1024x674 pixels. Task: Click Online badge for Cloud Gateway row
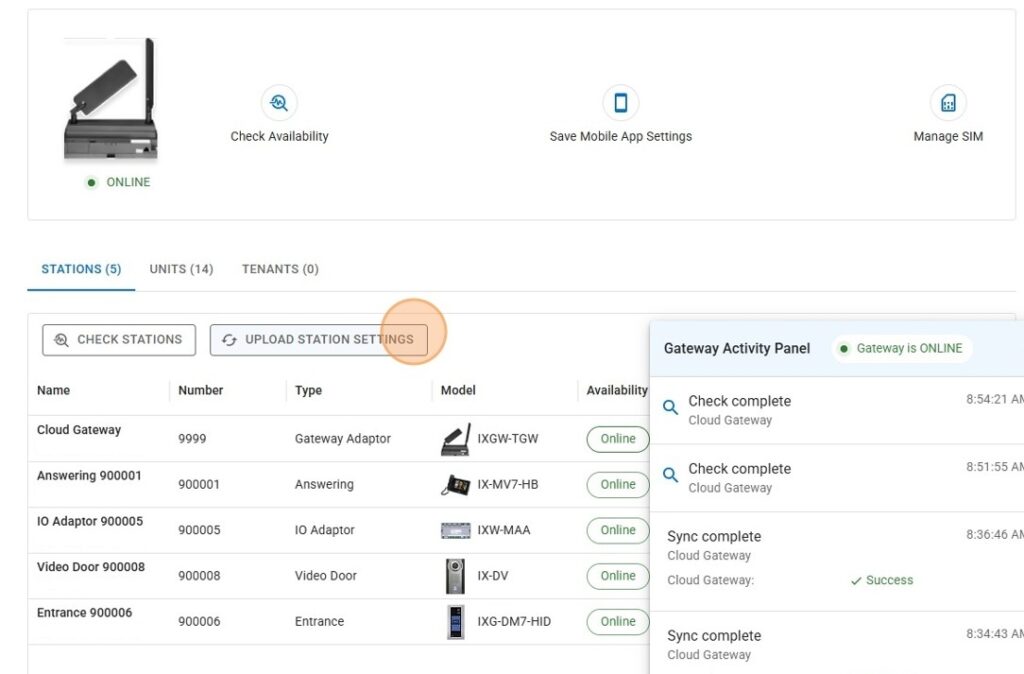pos(618,439)
